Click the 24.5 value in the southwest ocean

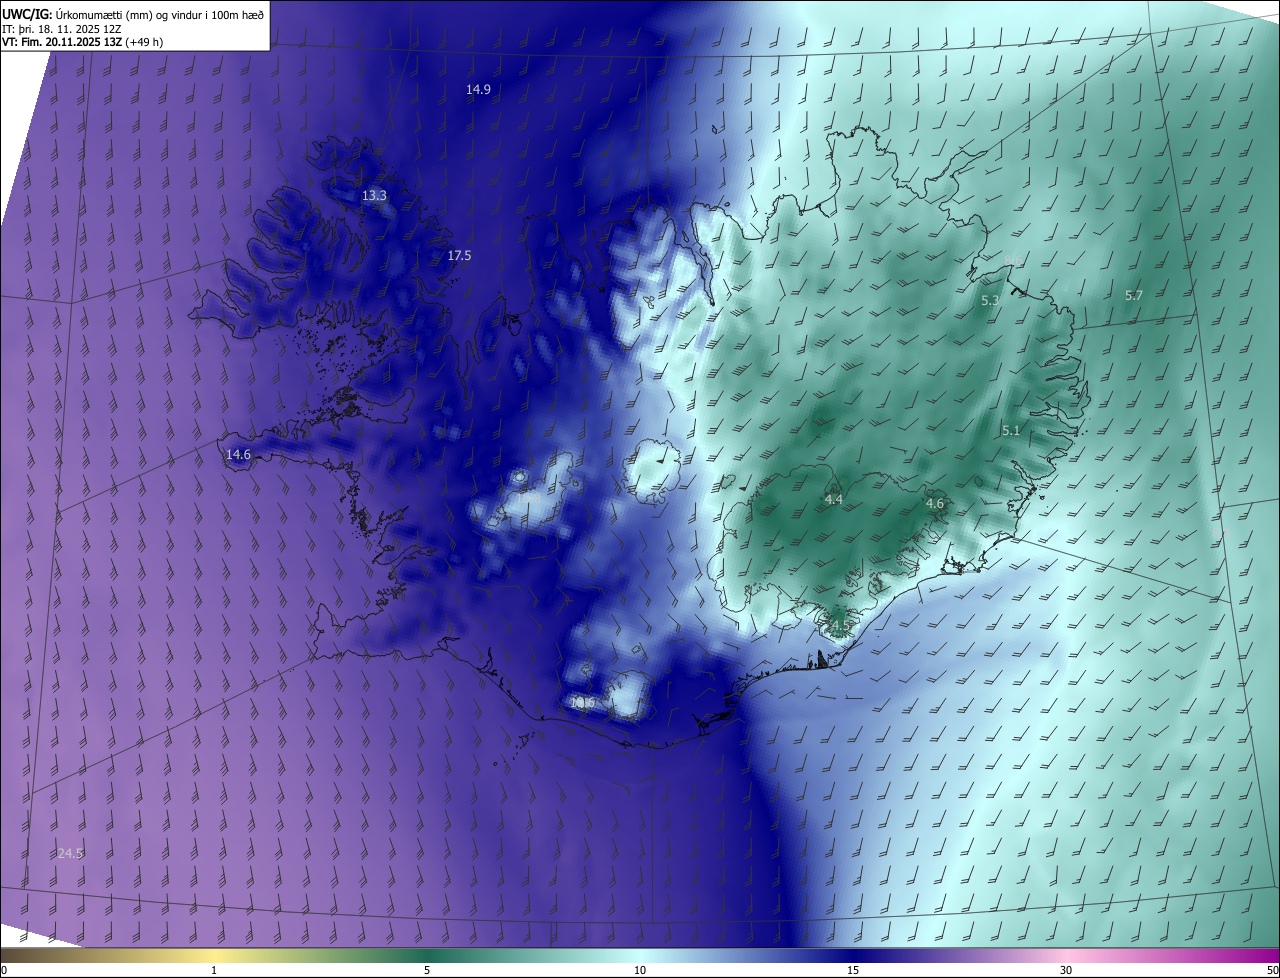point(70,853)
